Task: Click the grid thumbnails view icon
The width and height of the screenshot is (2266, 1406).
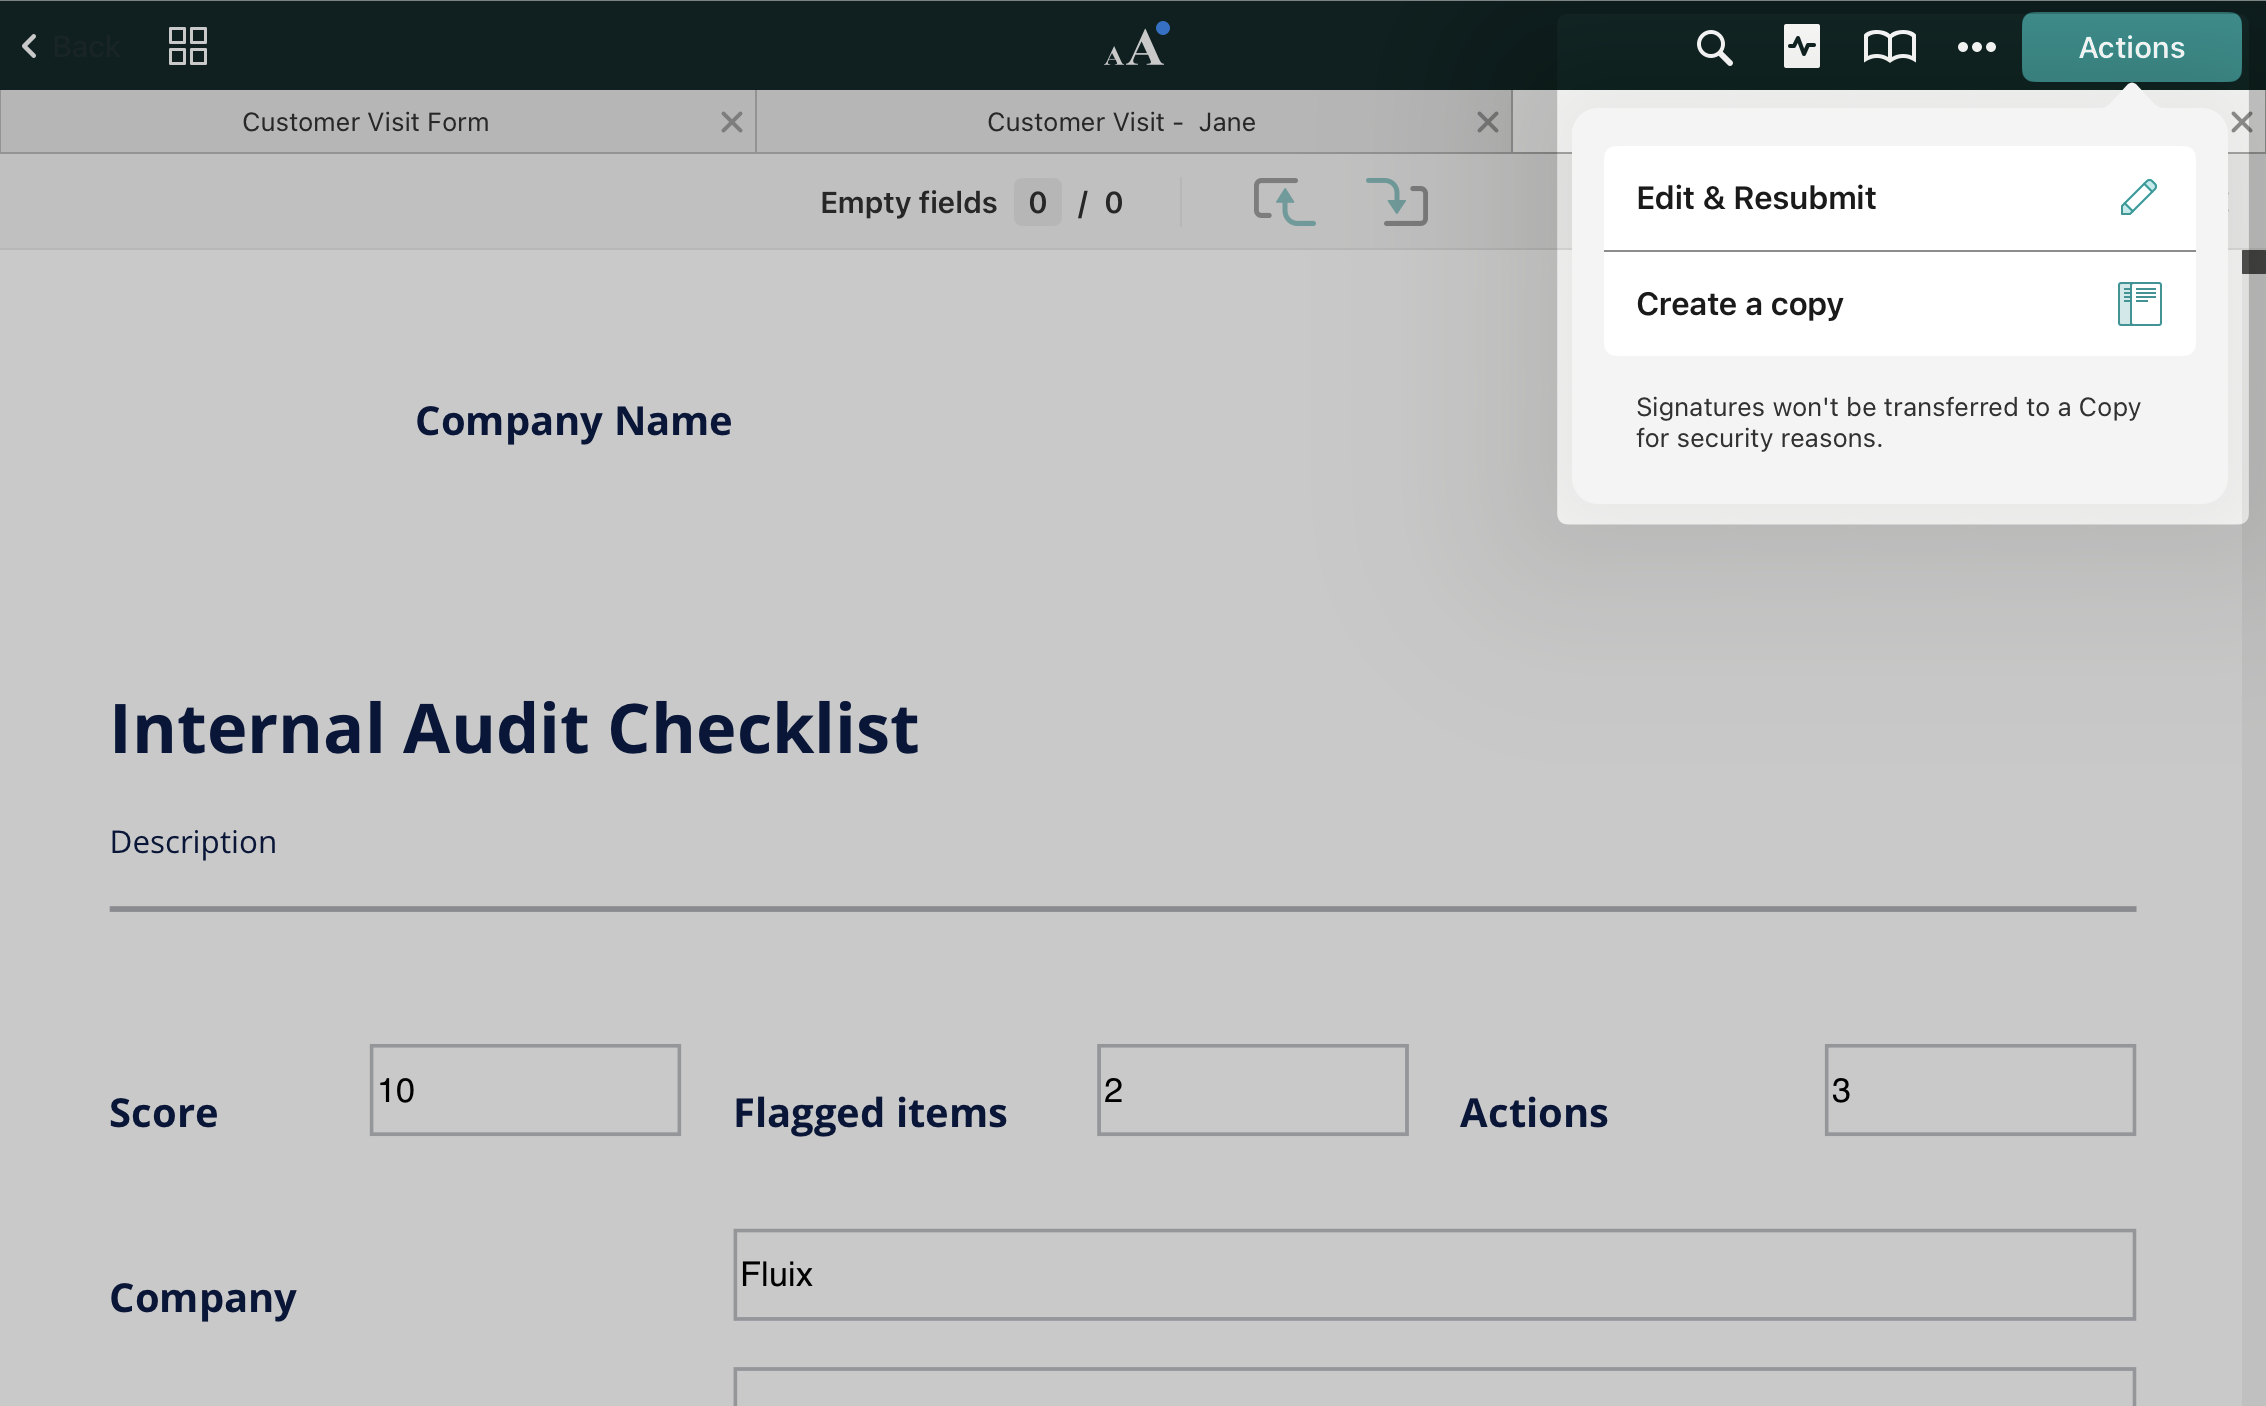Action: click(187, 46)
